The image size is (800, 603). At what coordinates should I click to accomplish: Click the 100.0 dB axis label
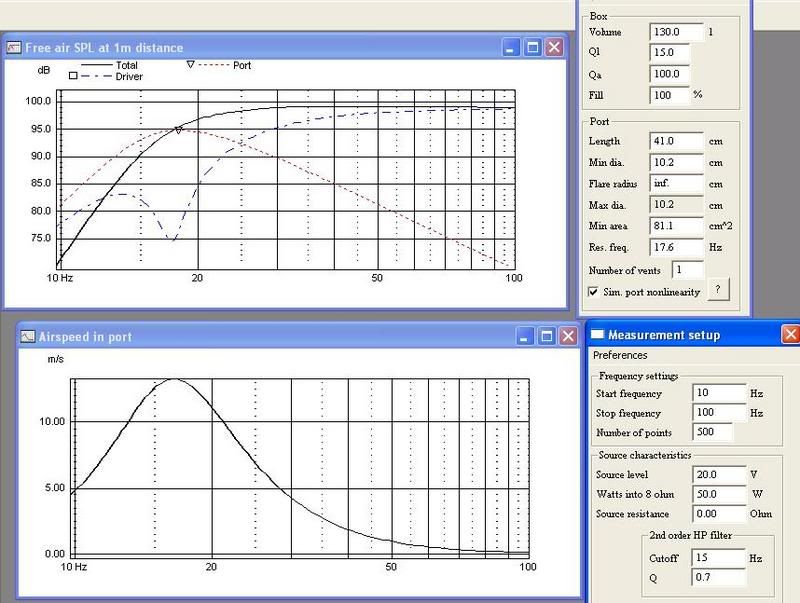pyautogui.click(x=38, y=101)
